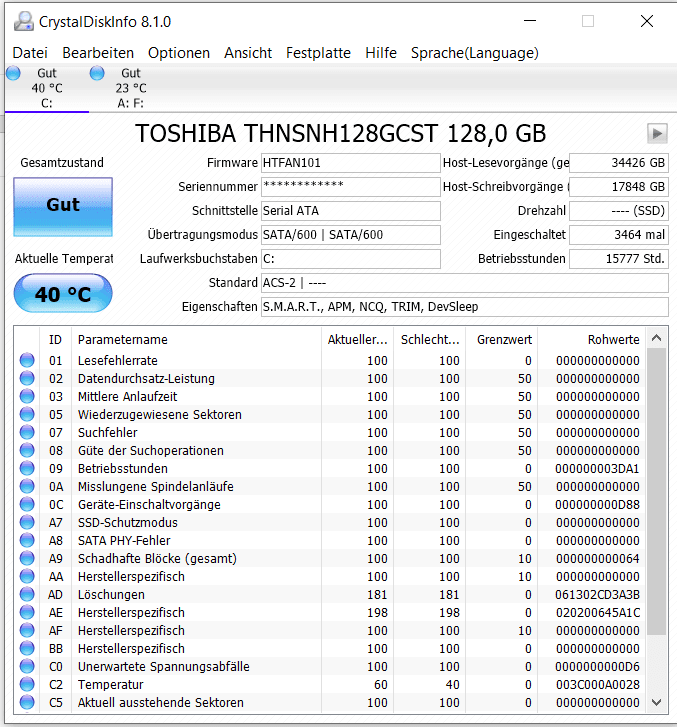Open the Optionen menu
Image resolution: width=677 pixels, height=727 pixels.
coord(179,53)
